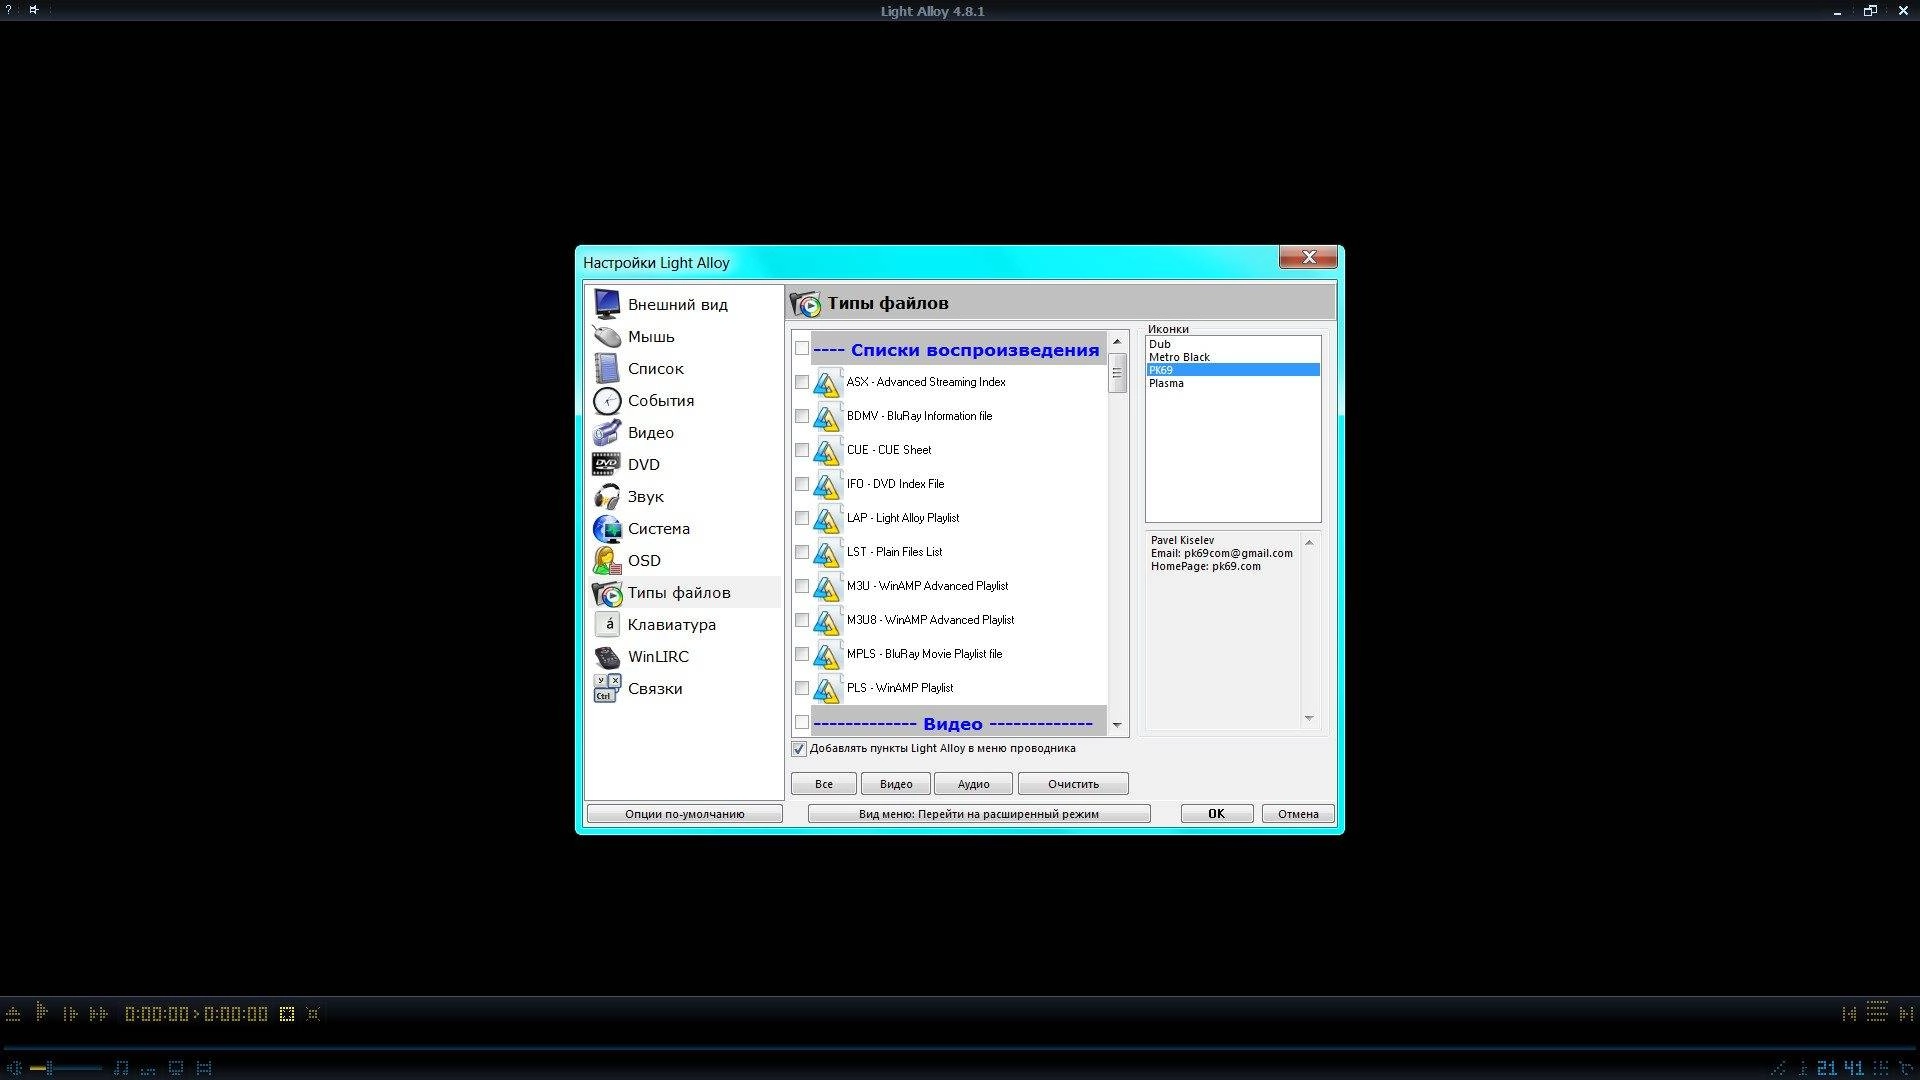Open Видео settings section
Viewport: 1920px width, 1080px height.
pos(683,432)
